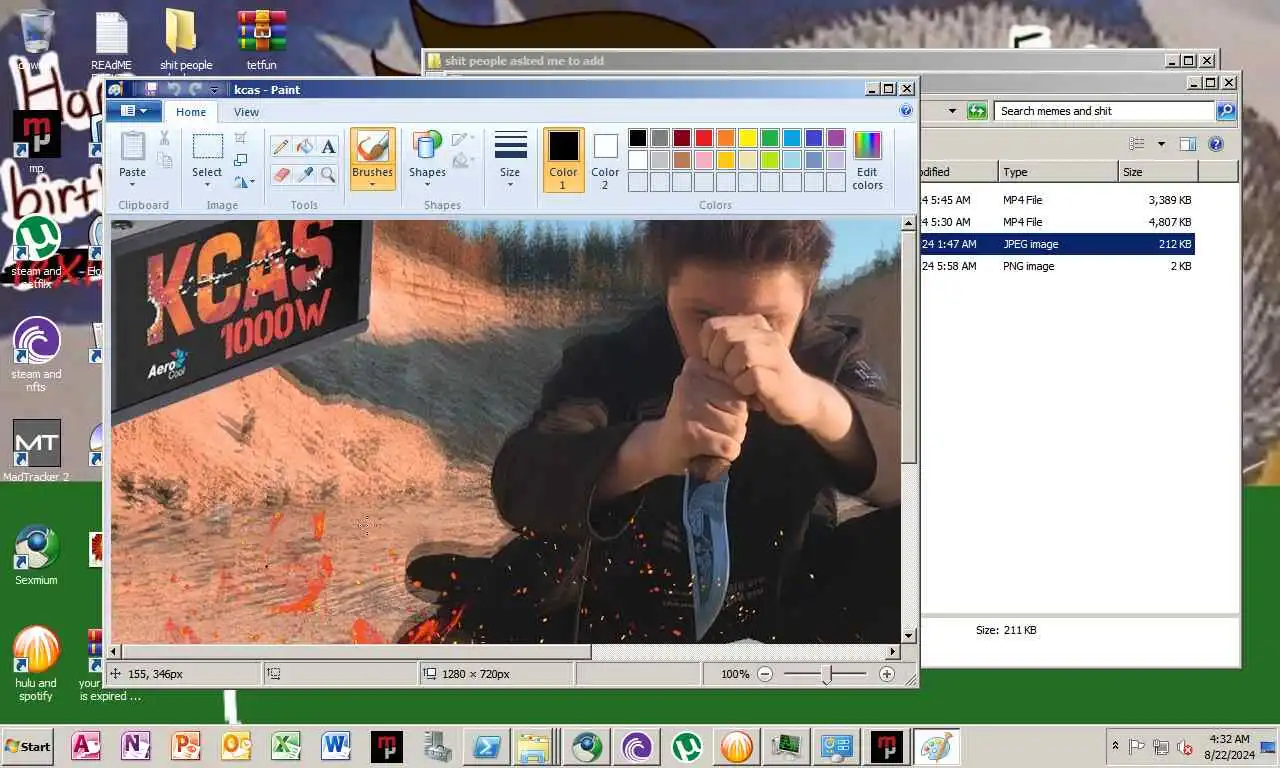The width and height of the screenshot is (1280, 768).
Task: Click the Brushes tool icon
Action: tap(372, 146)
